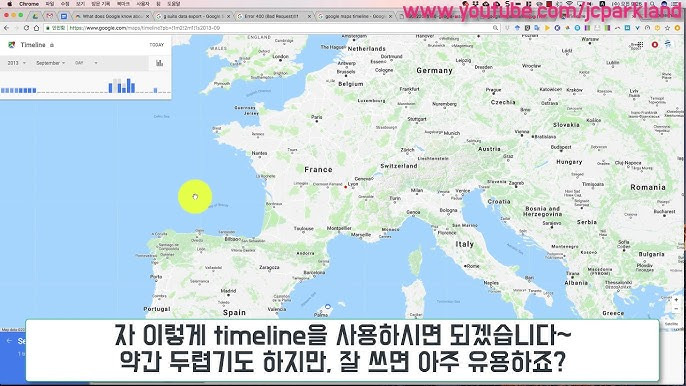Select the isolated rightmost histogram bar
The height and width of the screenshot is (386, 686).
(155, 91)
